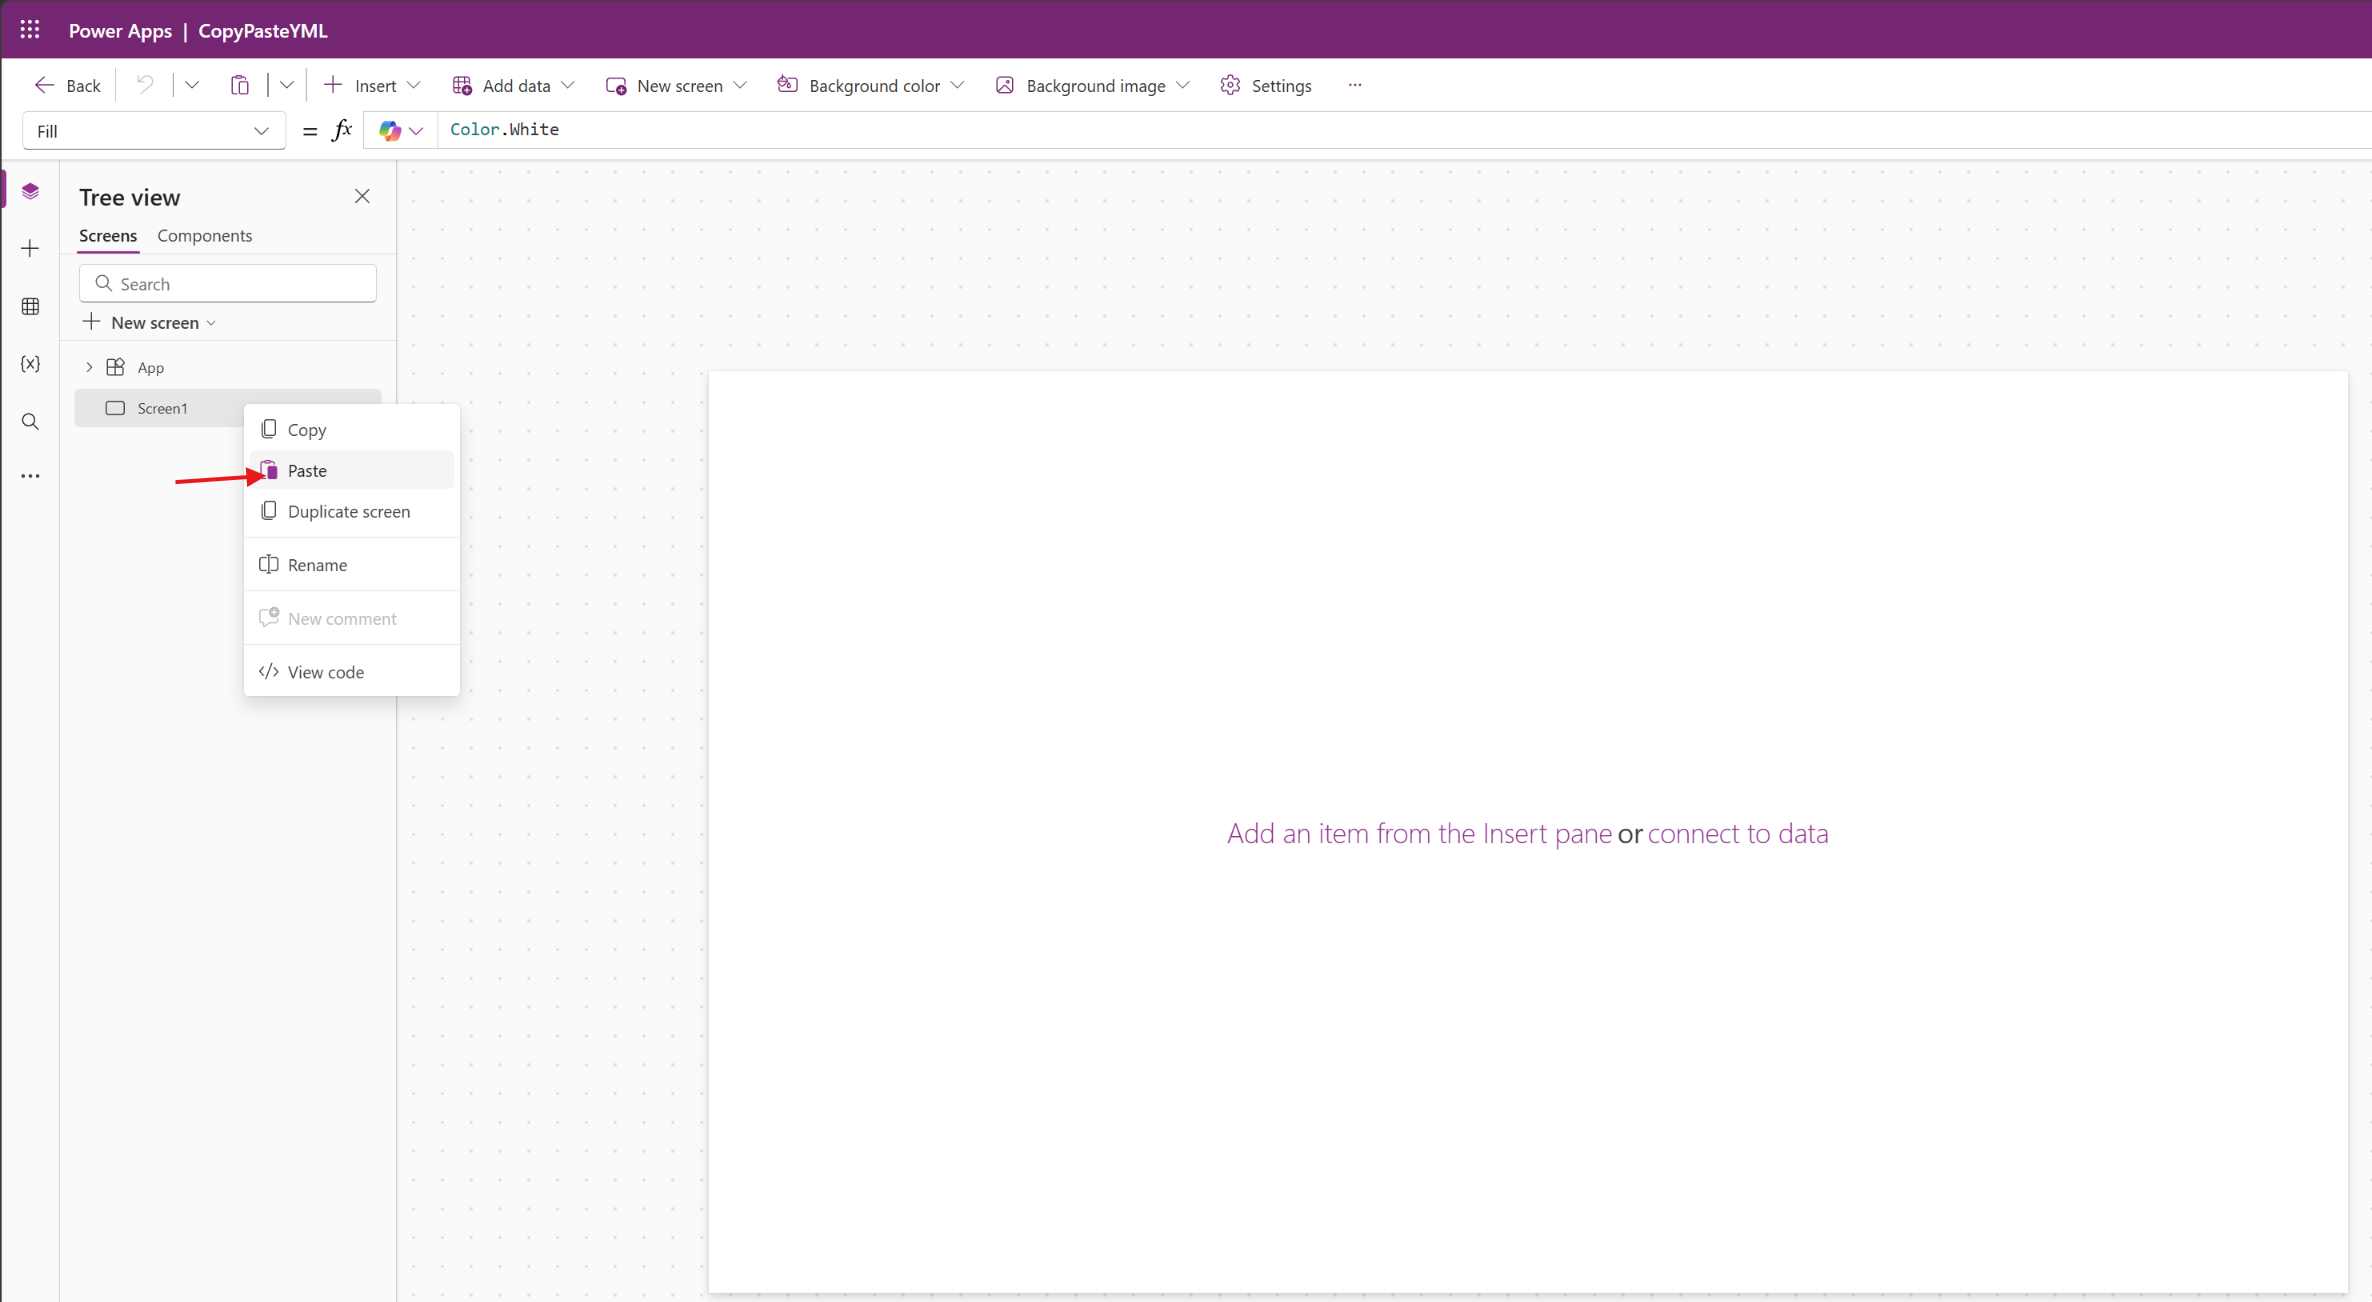Switch to the Components tab
2372x1302 pixels.
pos(204,236)
